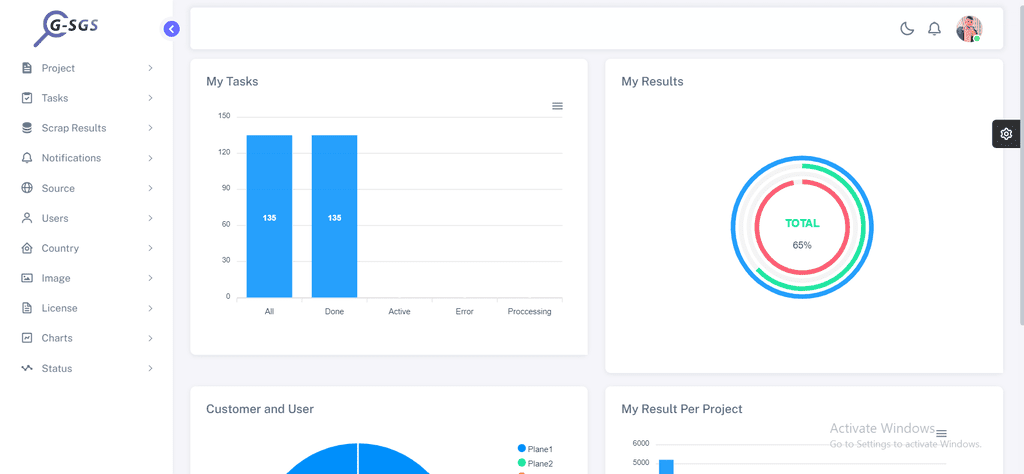The width and height of the screenshot is (1024, 474).
Task: Open the settings gear side panel
Action: tap(1006, 134)
